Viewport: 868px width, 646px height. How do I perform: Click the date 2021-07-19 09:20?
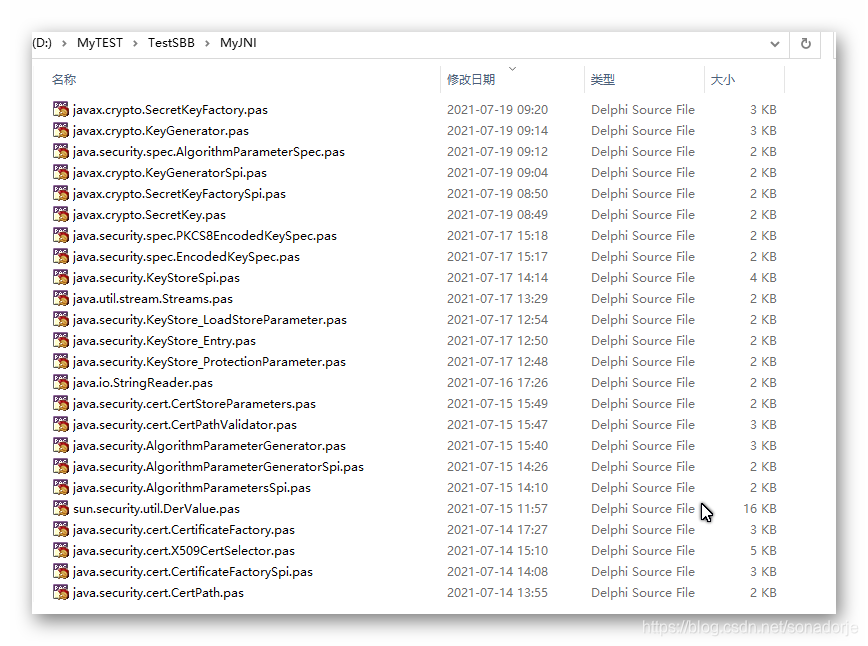click(x=497, y=110)
